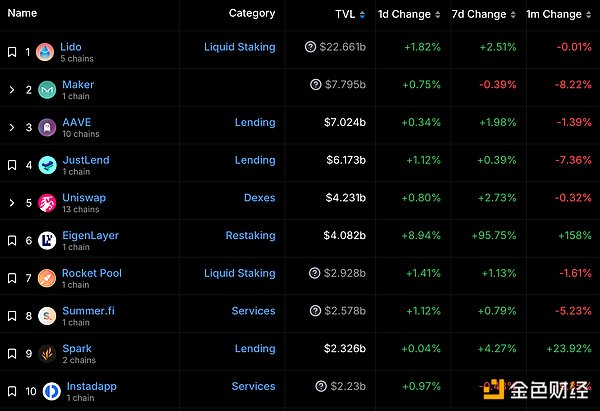Expand the Uniswap row chevron
This screenshot has width=600, height=411.
coord(12,203)
